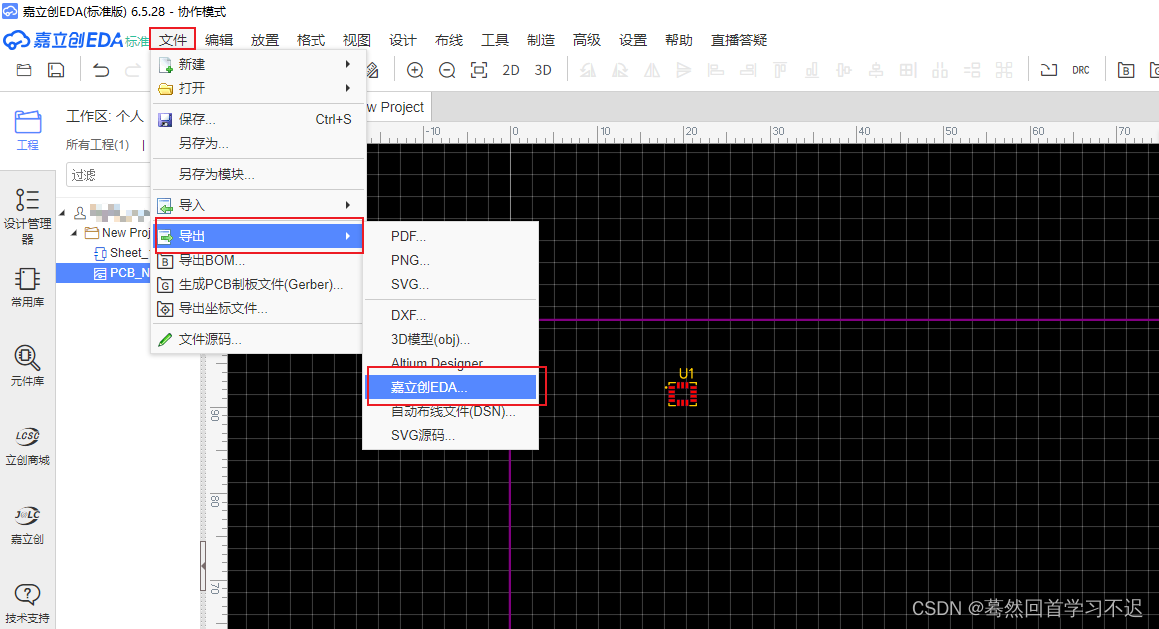Screen dimensions: 1159x629
Task: Choose 另存为模块... menu entry
Action: pos(258,174)
